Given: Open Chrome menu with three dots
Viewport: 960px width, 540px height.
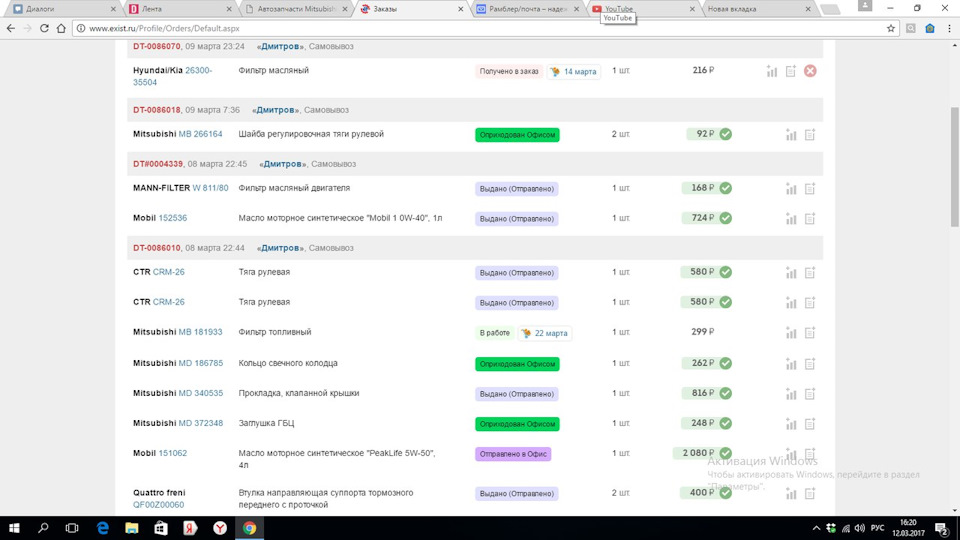Looking at the screenshot, I should pos(949,28).
